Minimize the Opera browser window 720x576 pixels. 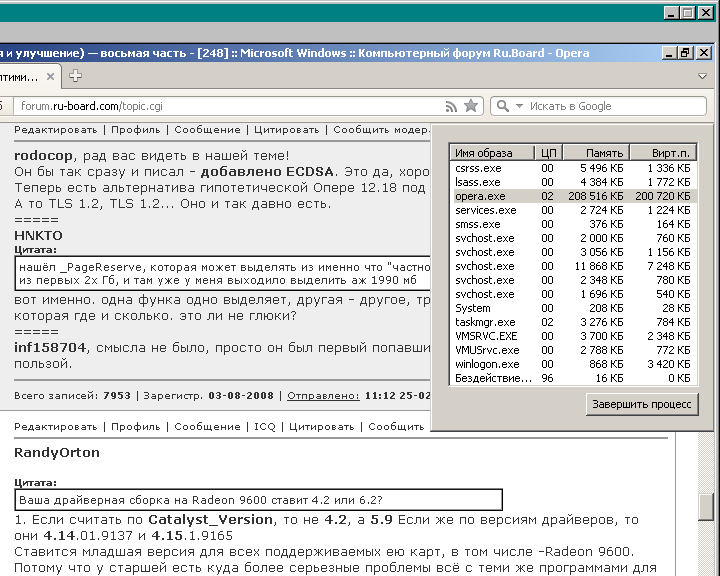tap(670, 53)
